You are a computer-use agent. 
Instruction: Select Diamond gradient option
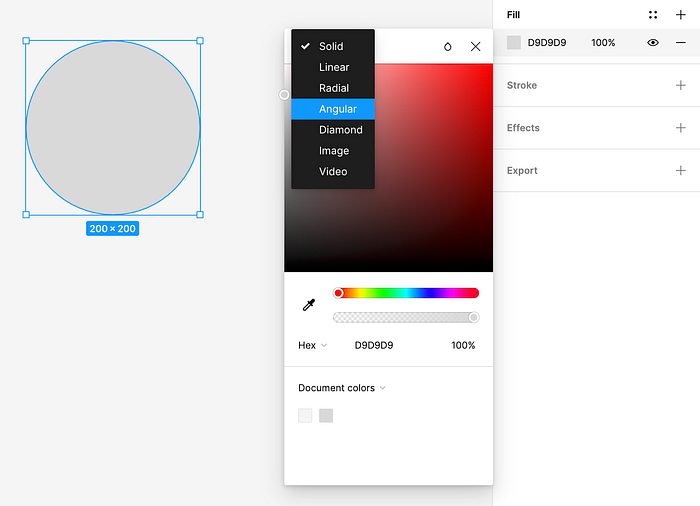[x=333, y=130]
